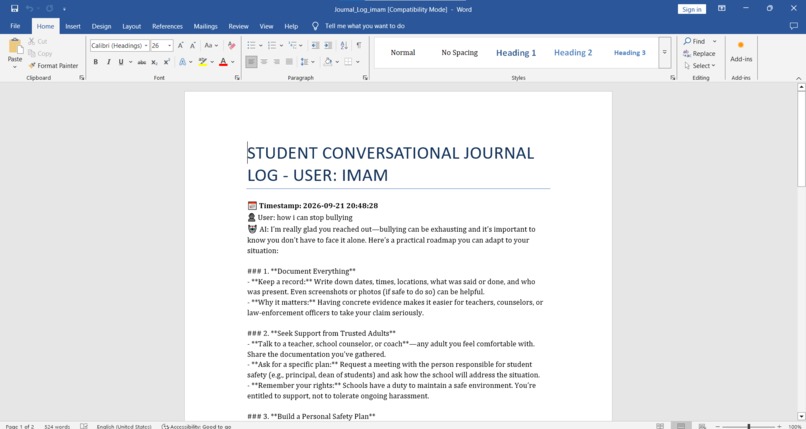Open the Borders dropdown arrow

tap(357, 62)
